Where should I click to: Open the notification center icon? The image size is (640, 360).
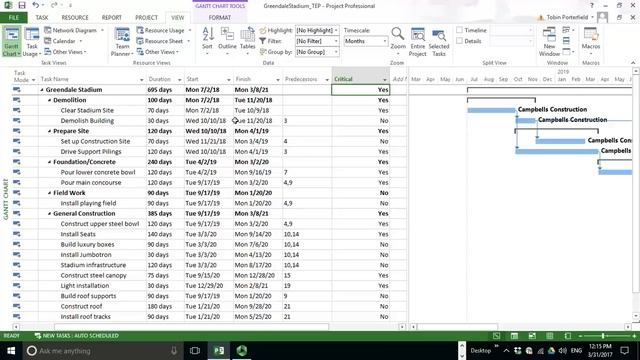[624, 351]
